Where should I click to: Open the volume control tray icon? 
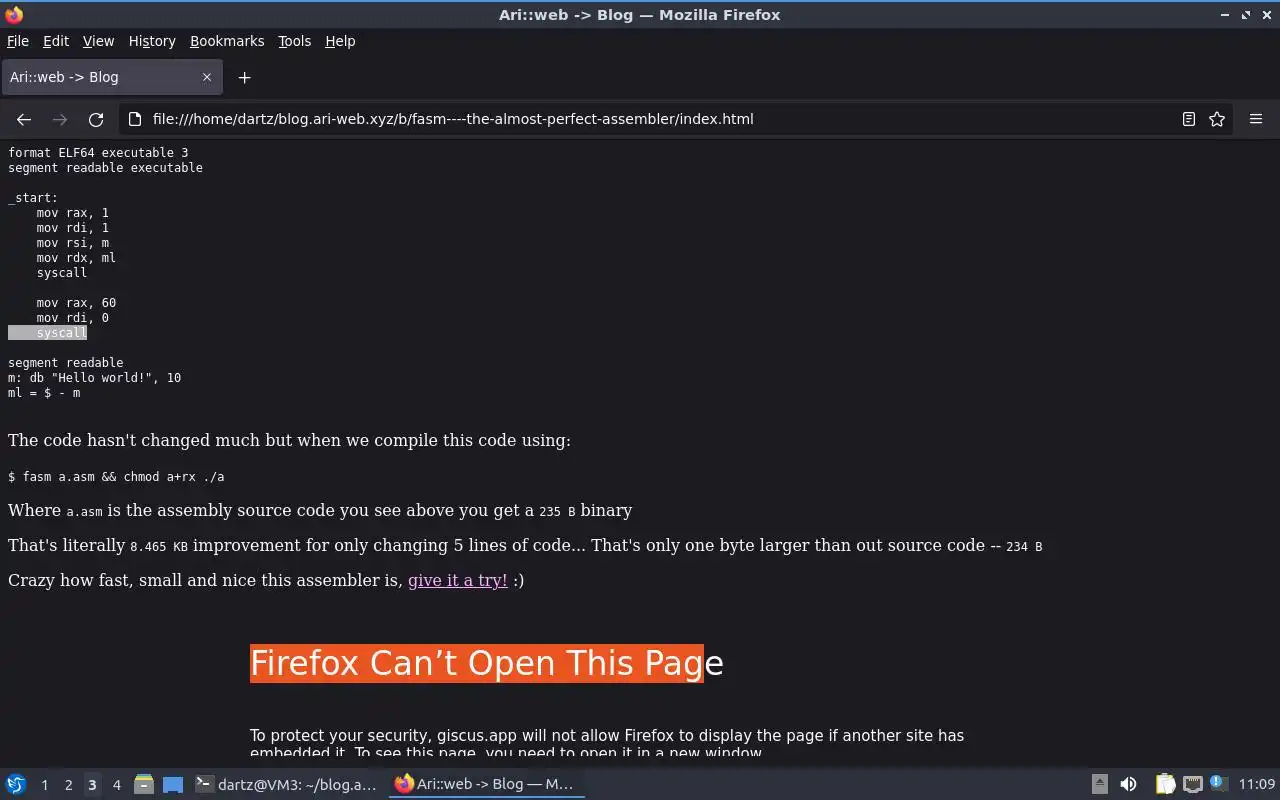(1128, 784)
